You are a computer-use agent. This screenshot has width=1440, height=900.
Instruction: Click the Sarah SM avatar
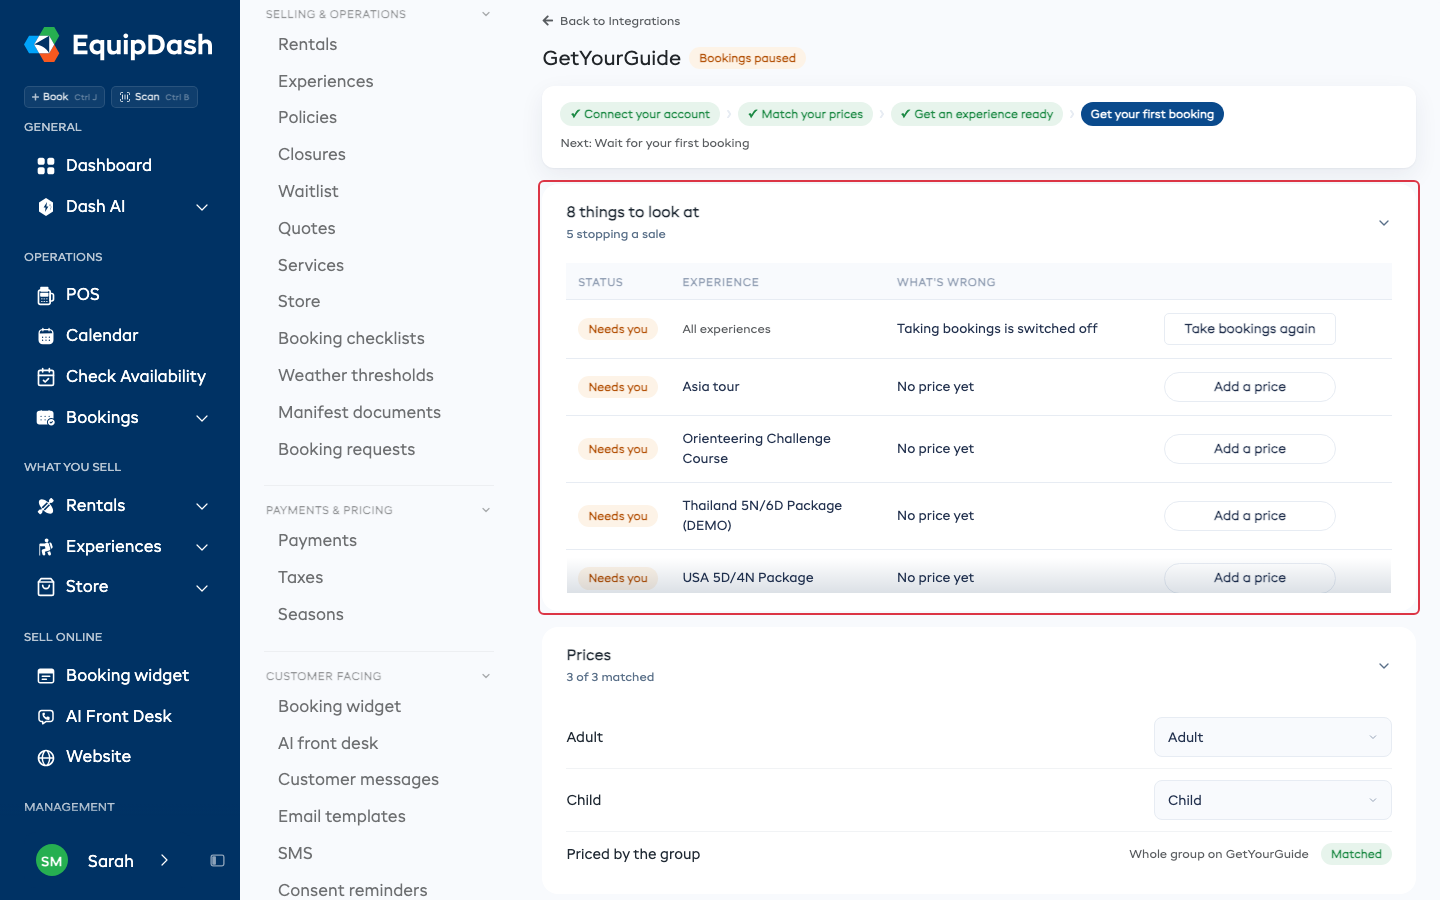pyautogui.click(x=52, y=860)
